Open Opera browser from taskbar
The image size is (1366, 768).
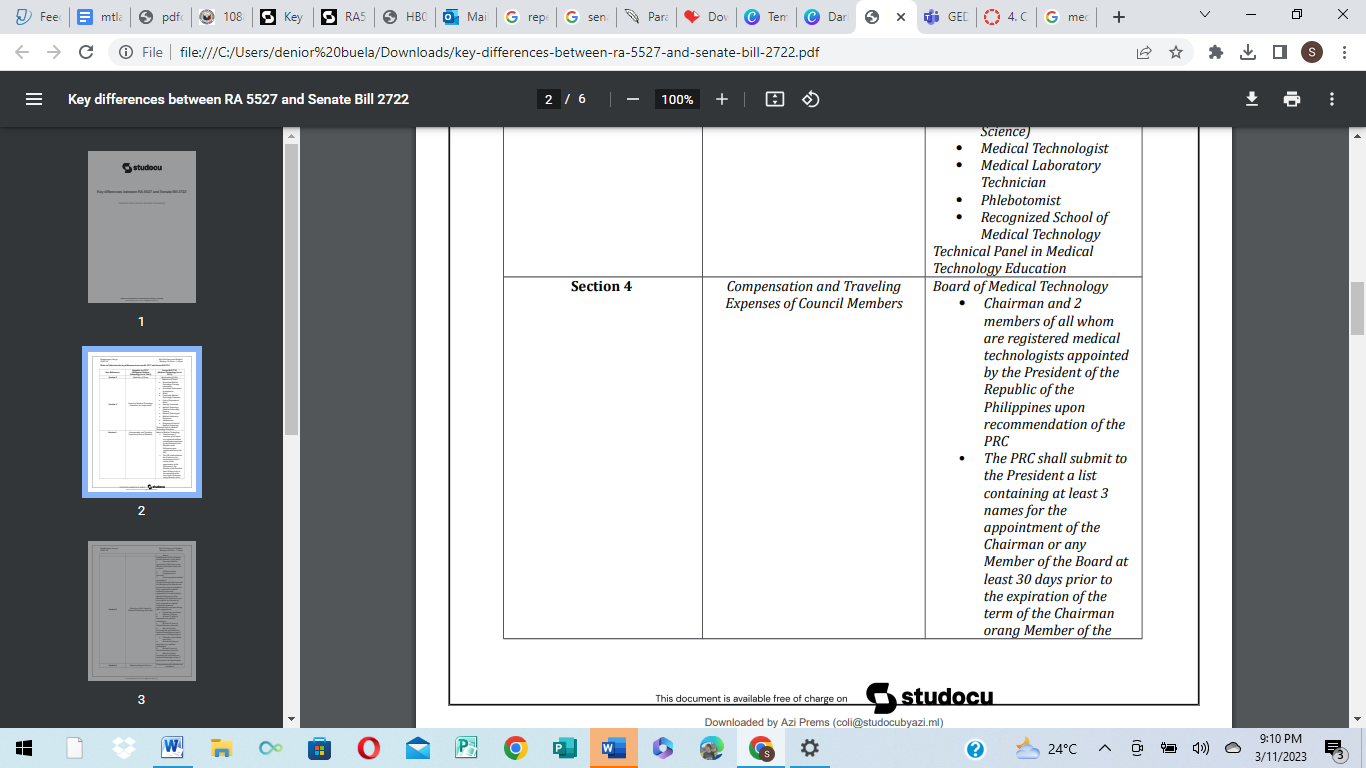point(368,748)
